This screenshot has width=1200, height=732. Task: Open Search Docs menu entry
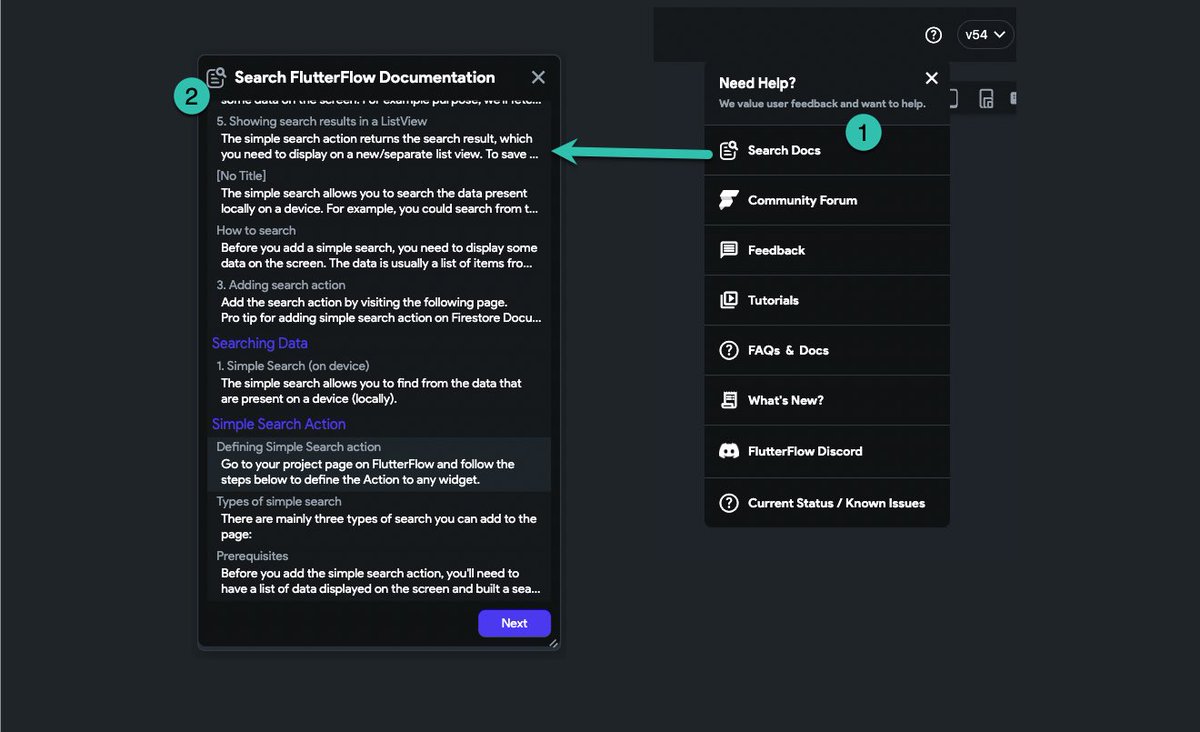(827, 150)
